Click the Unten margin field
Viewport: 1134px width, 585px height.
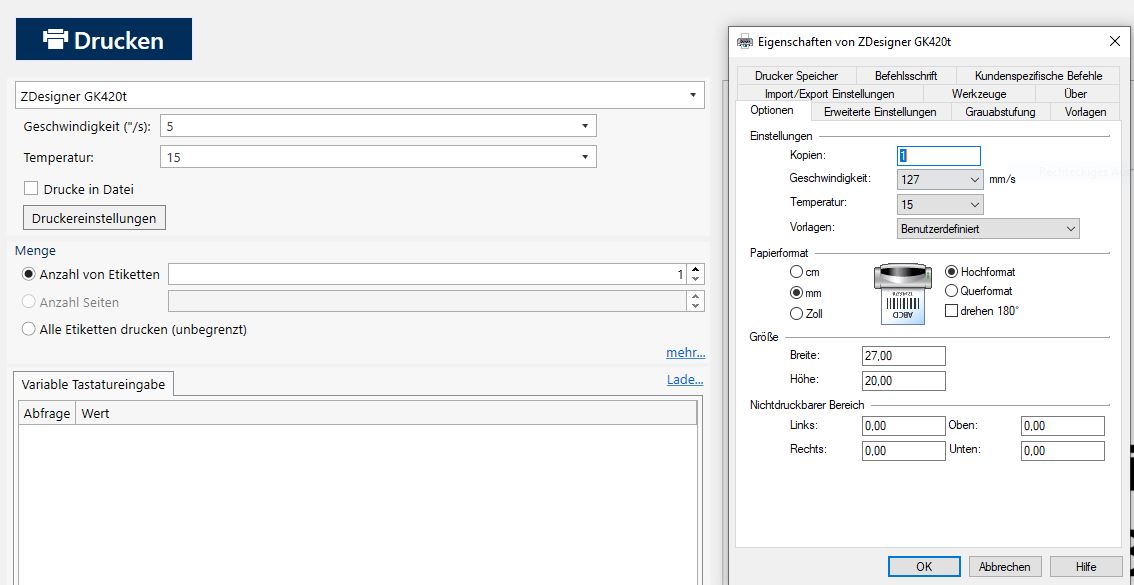coord(1063,451)
